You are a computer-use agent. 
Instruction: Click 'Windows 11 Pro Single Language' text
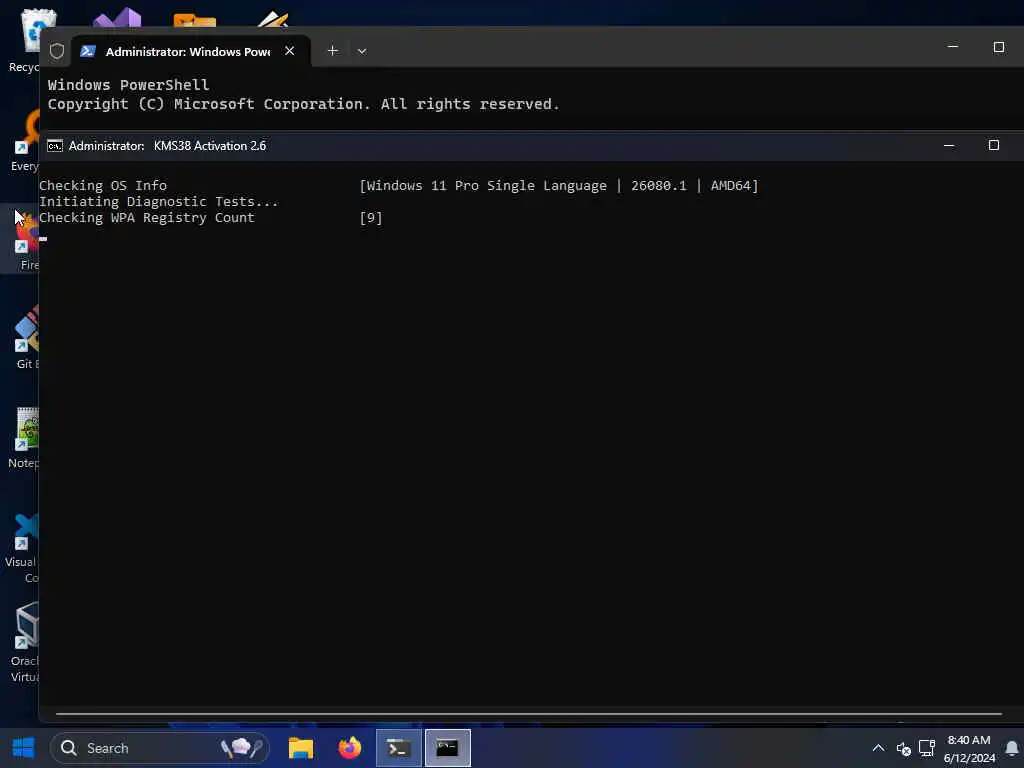(487, 185)
